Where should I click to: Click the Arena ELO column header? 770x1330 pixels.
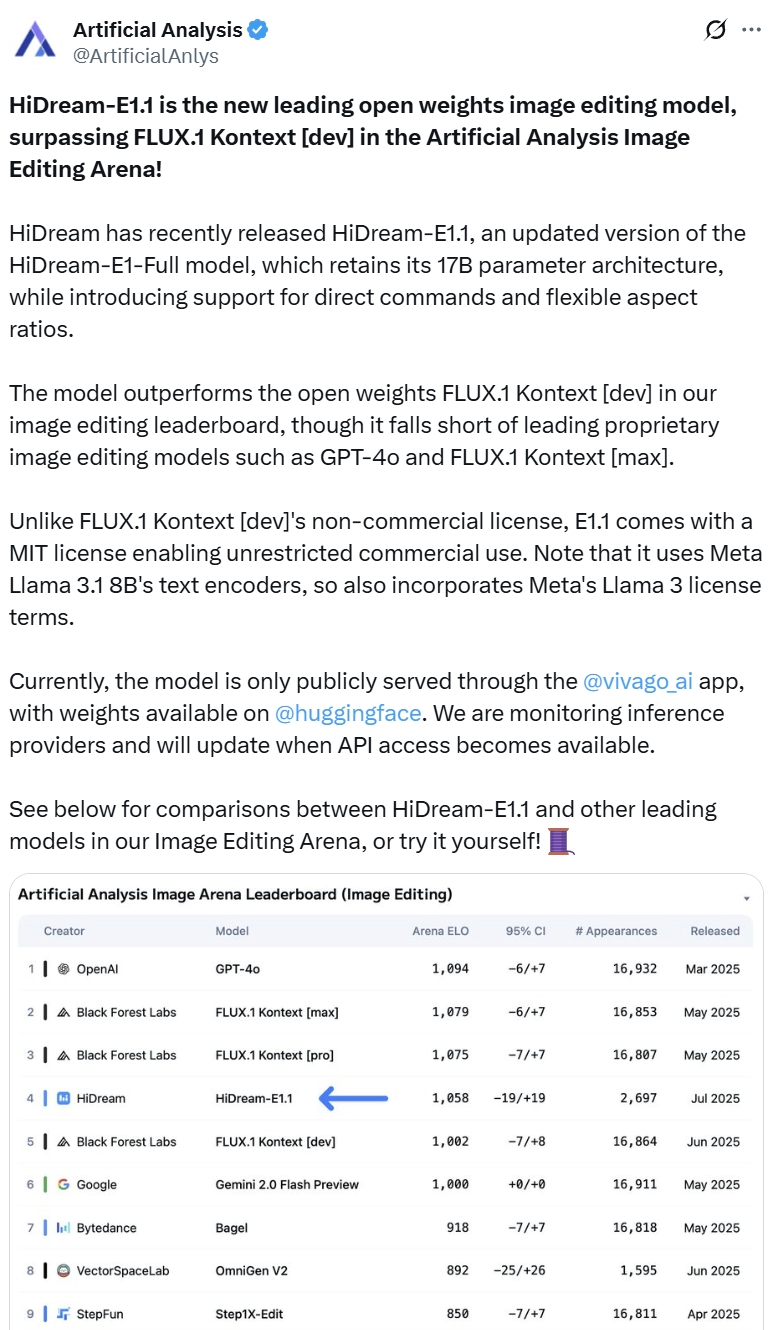pyautogui.click(x=440, y=931)
